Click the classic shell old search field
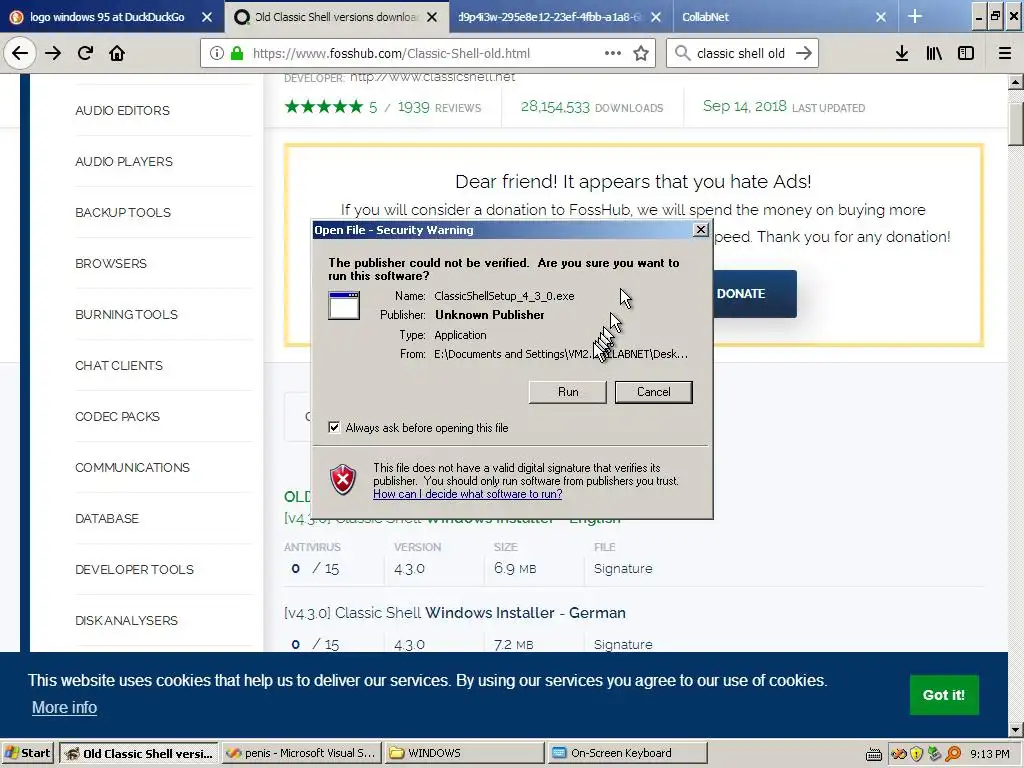Viewport: 1024px width, 768px height. [x=741, y=54]
